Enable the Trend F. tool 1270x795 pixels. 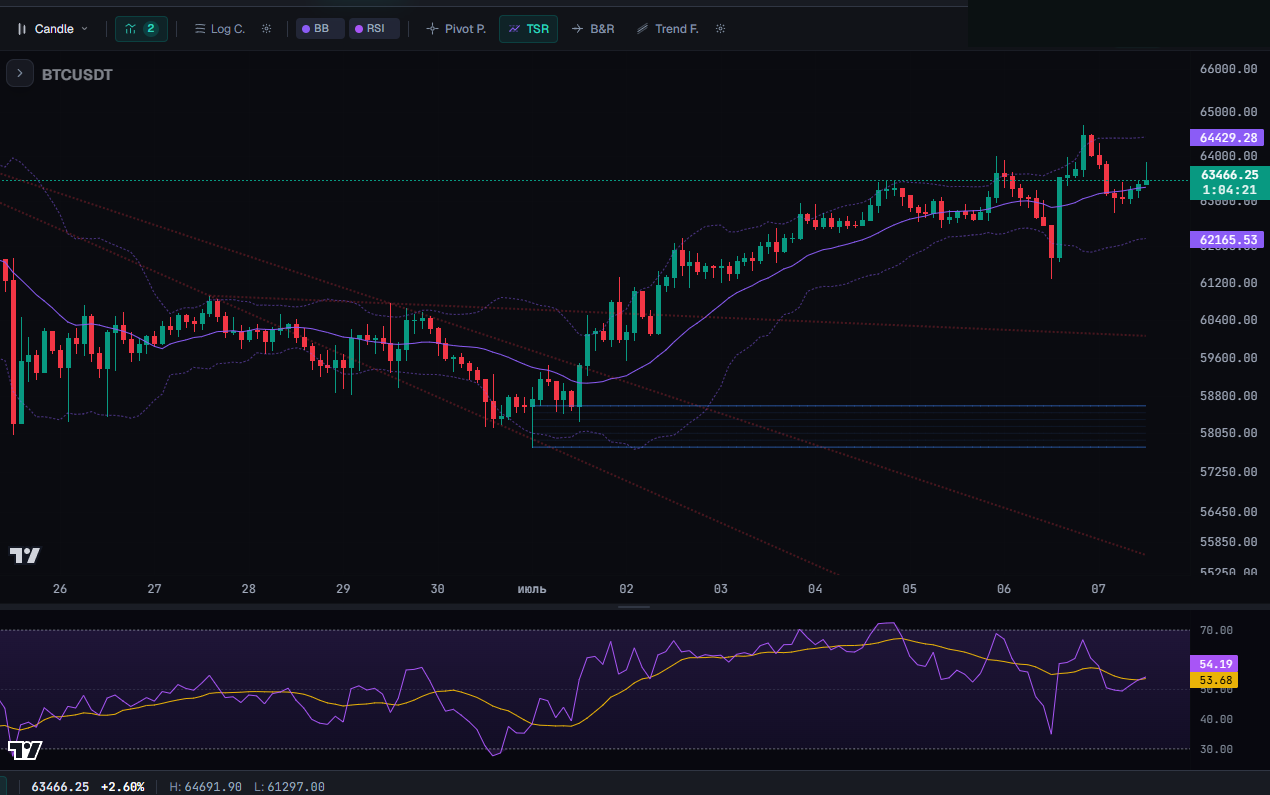(x=667, y=29)
